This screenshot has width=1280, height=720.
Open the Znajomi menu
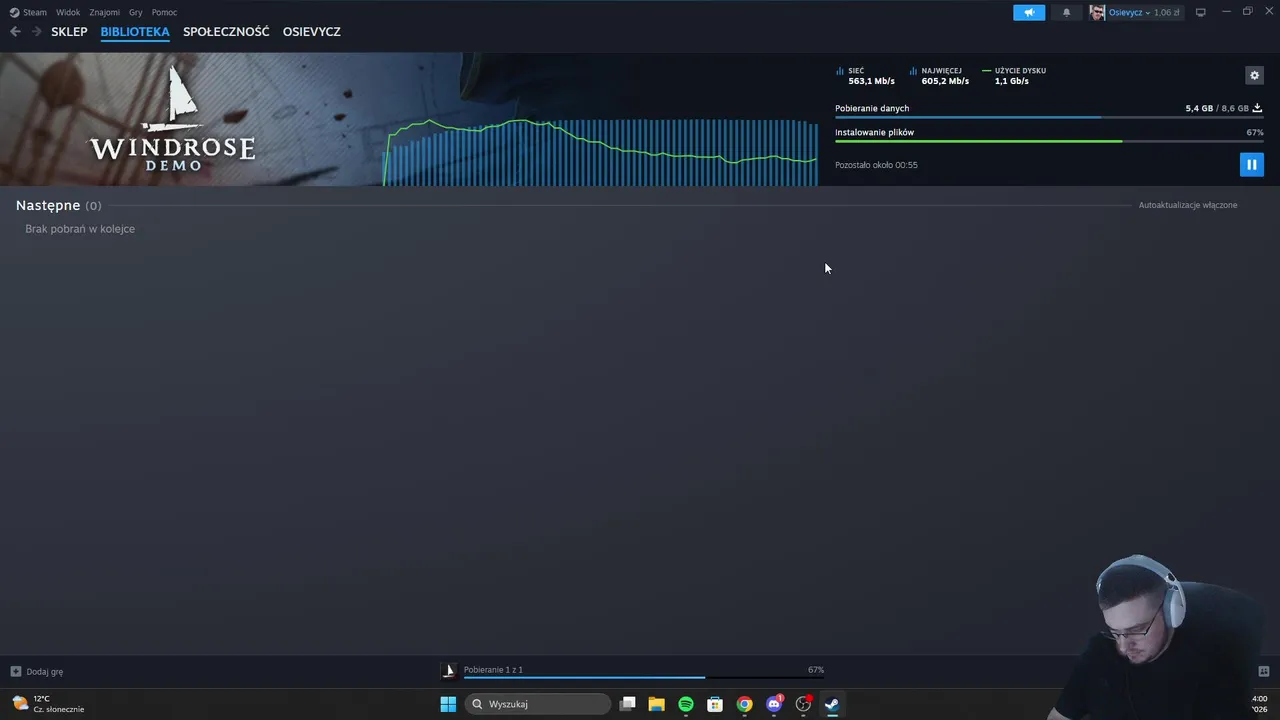pos(104,12)
